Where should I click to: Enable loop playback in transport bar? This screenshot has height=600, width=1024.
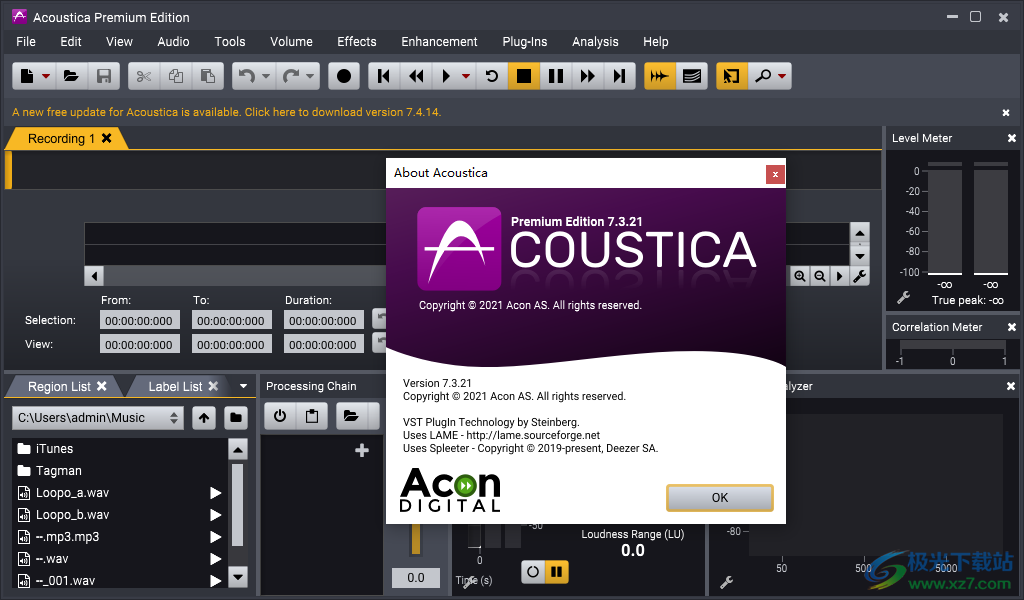pos(491,75)
